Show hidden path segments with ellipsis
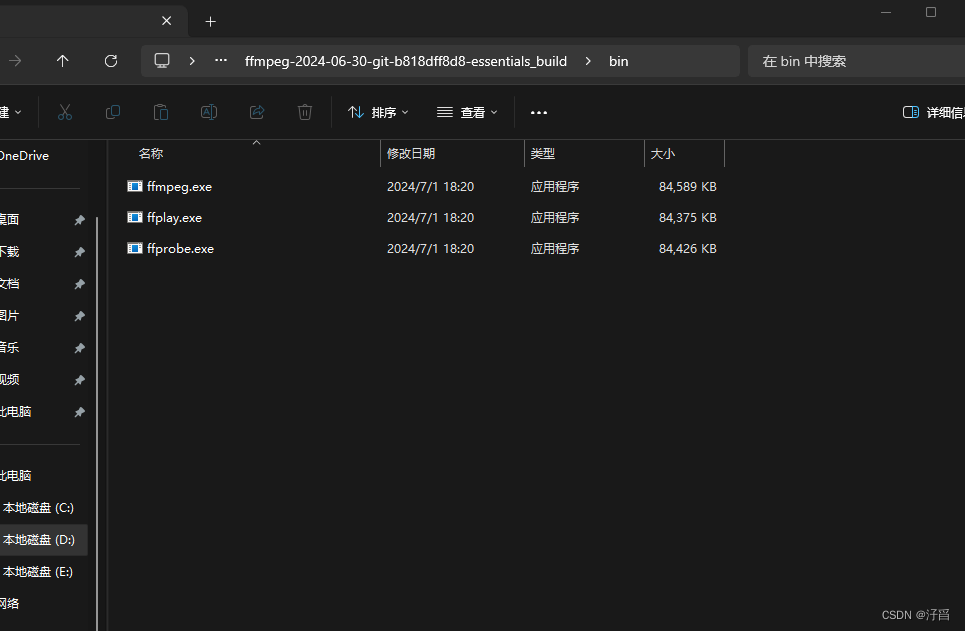The image size is (965, 631). (x=221, y=60)
